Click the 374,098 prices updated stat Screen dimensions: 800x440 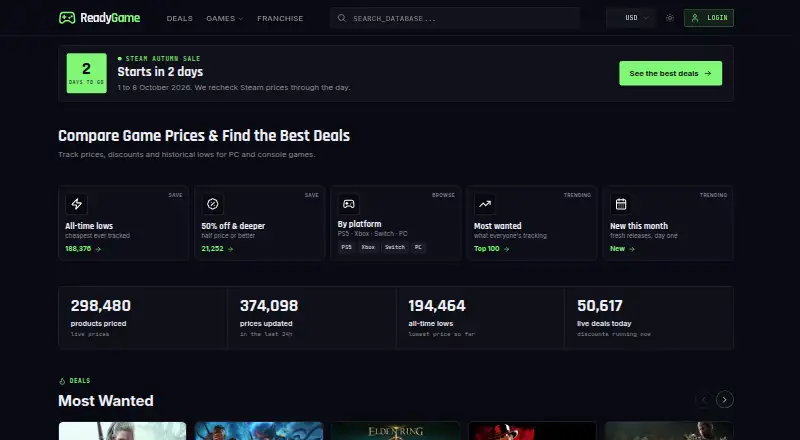312,318
